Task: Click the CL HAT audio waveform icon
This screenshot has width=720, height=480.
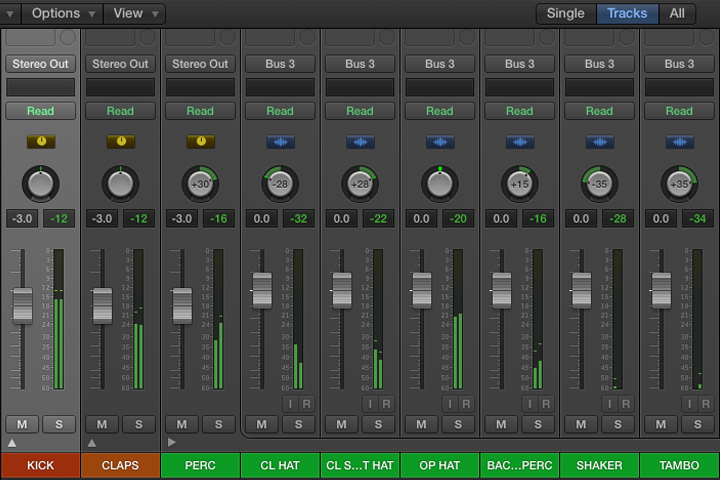Action: coord(281,142)
